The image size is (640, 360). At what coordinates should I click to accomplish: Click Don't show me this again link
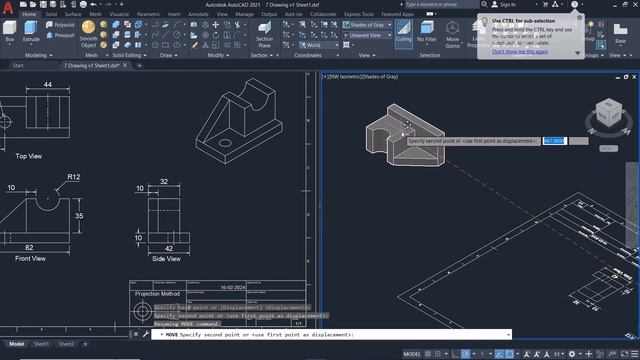[520, 51]
